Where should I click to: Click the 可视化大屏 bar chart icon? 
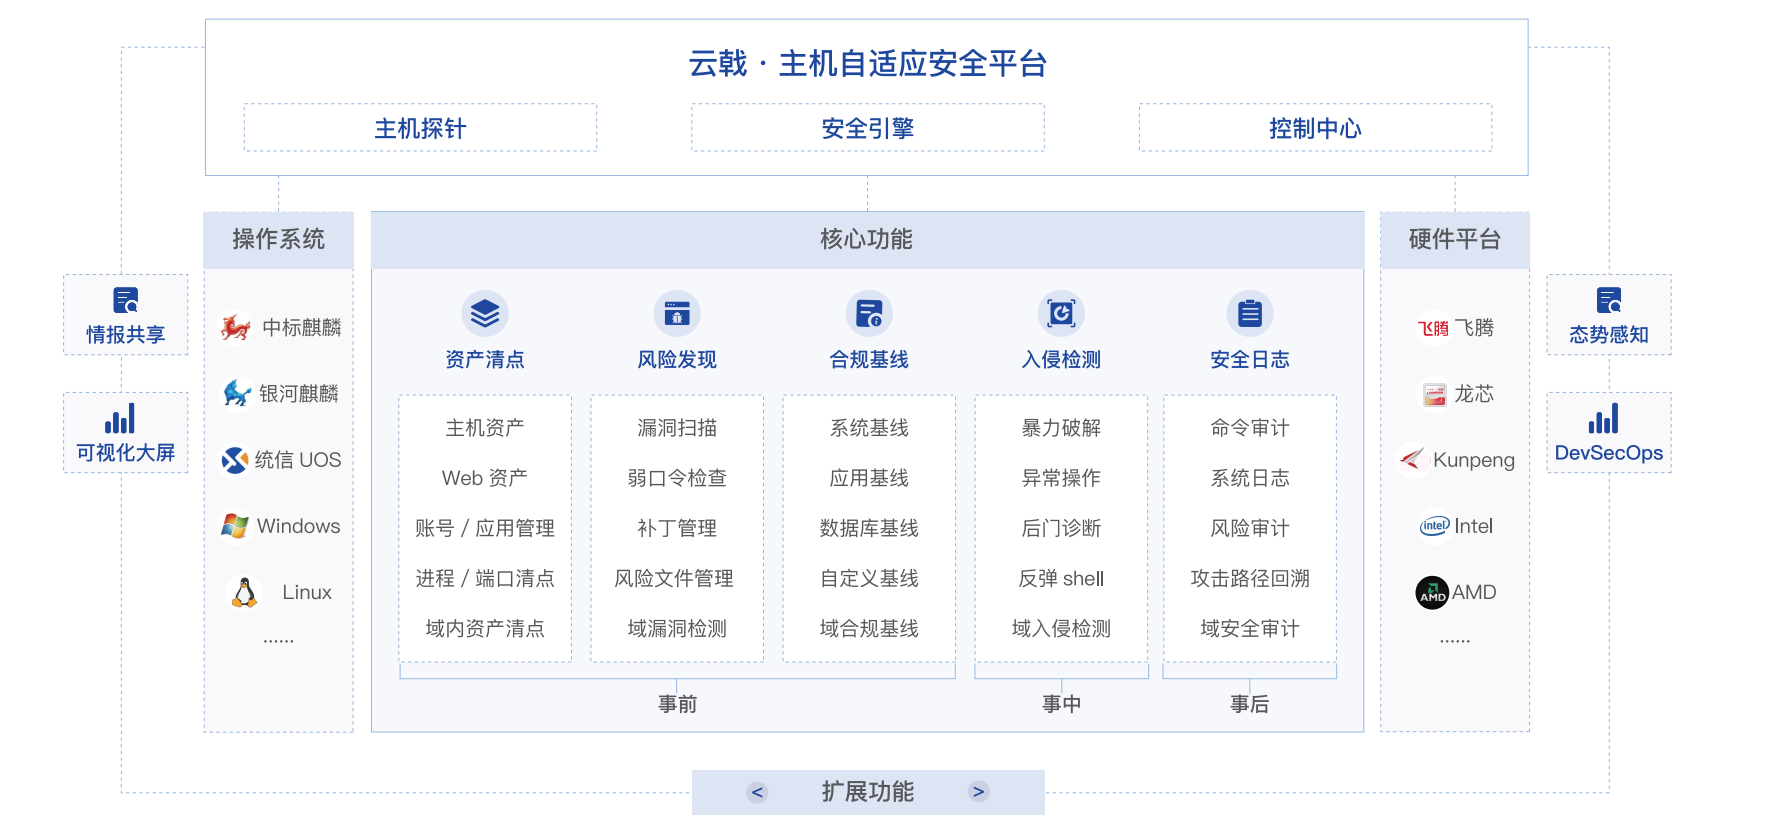[120, 418]
